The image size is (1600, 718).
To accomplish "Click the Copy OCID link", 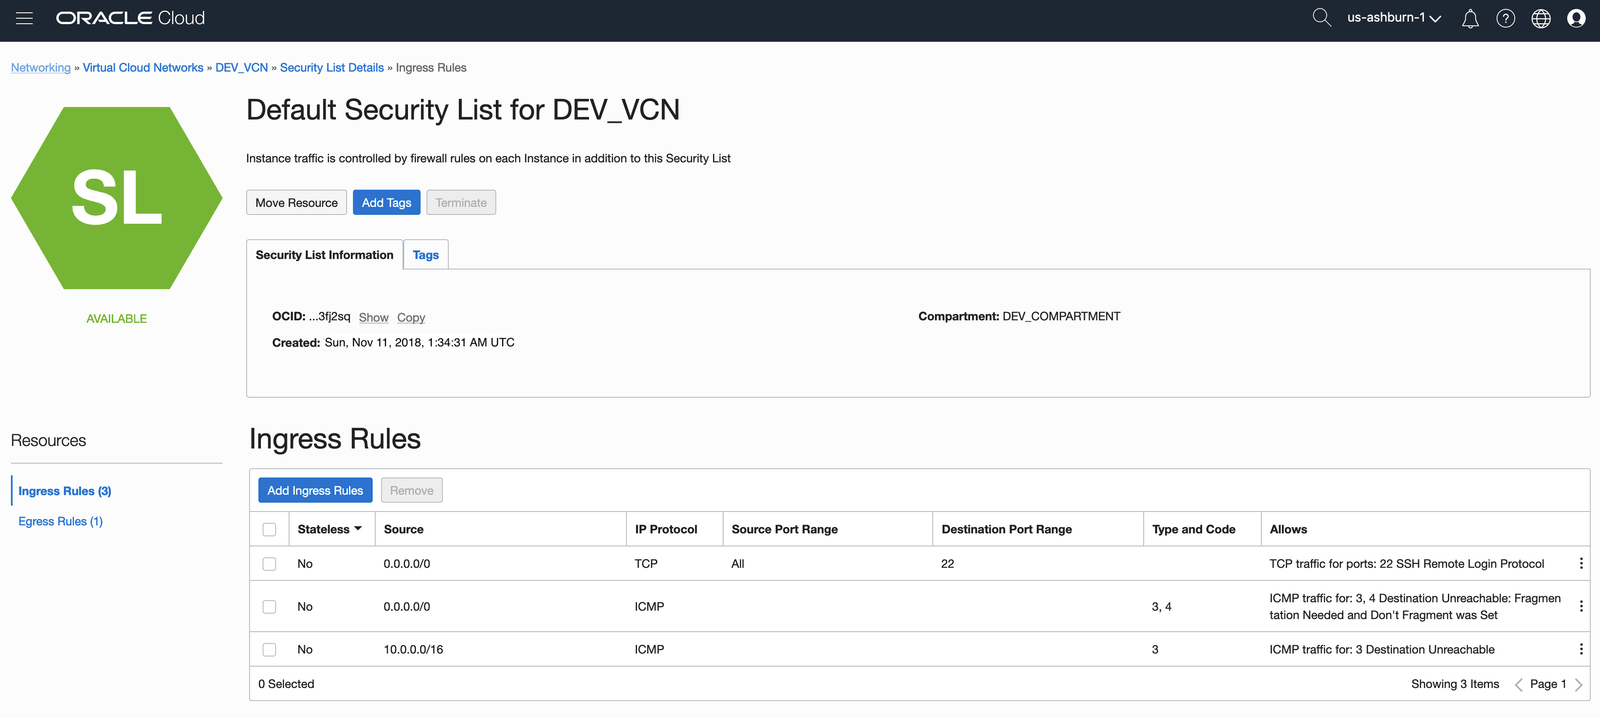I will pyautogui.click(x=411, y=318).
